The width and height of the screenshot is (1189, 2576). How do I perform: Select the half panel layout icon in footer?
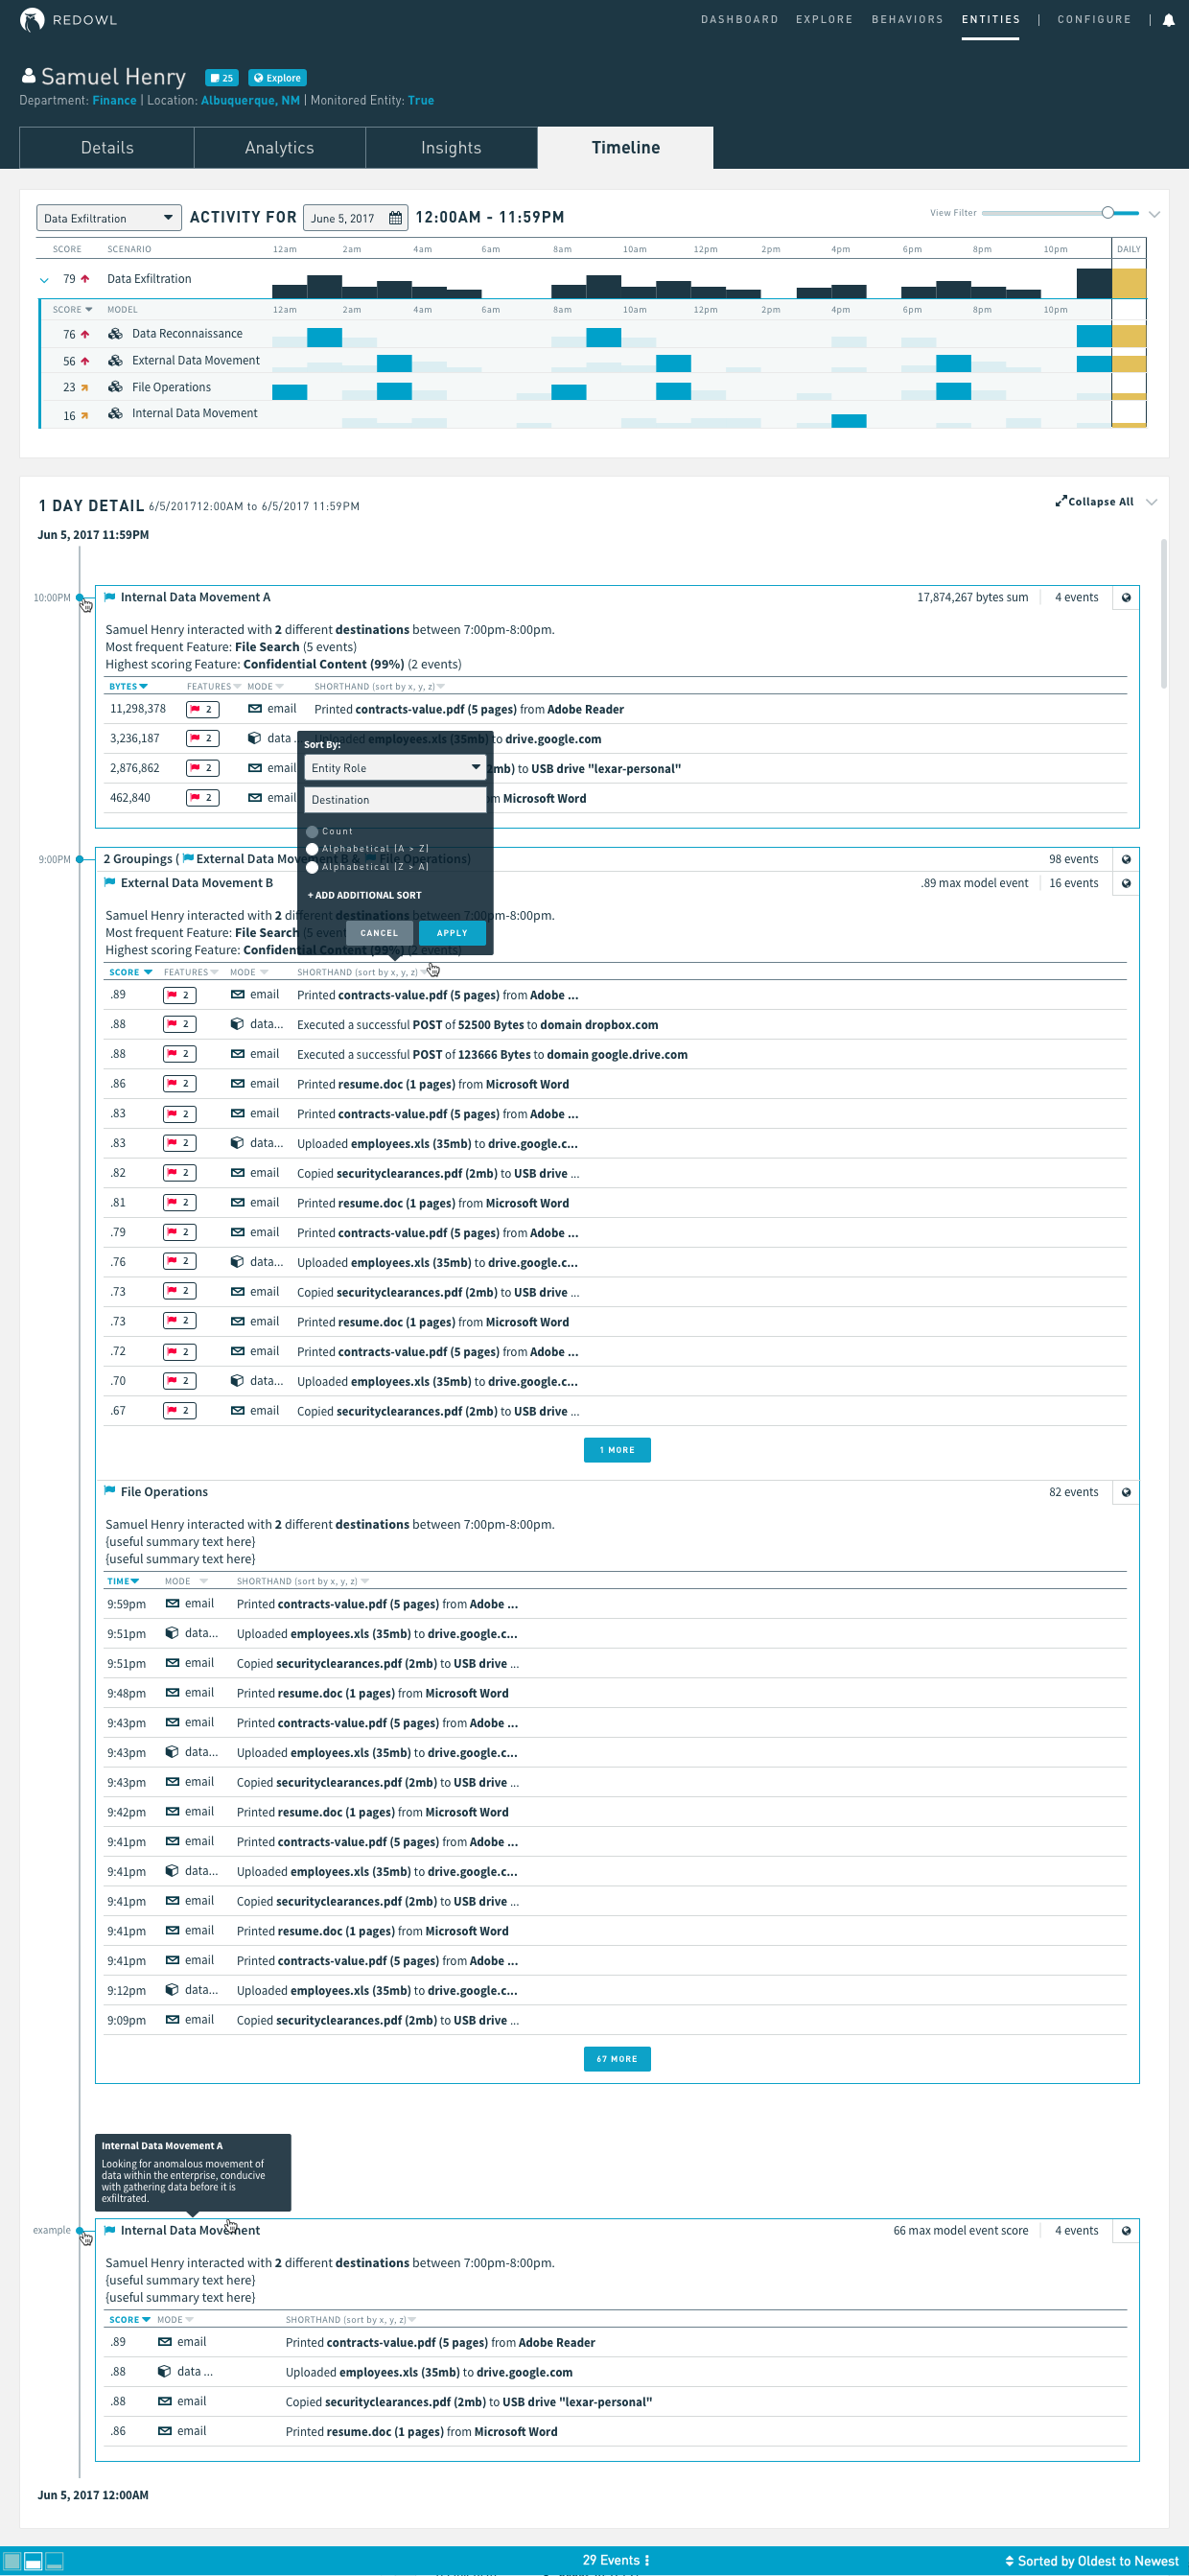pyautogui.click(x=33, y=2561)
